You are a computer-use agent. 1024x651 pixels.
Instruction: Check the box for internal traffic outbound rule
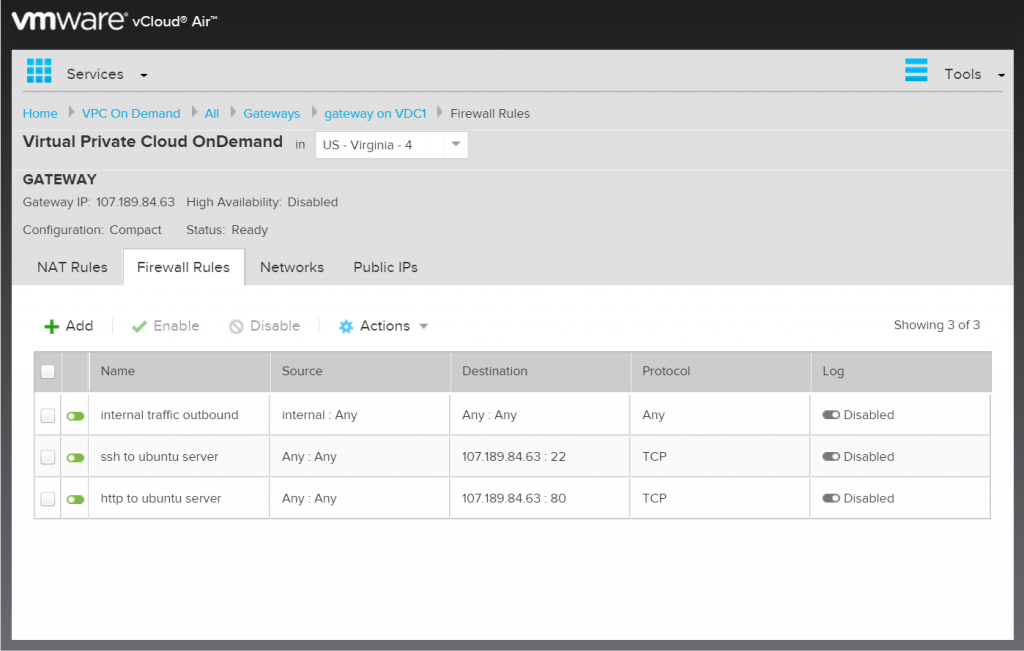tap(48, 415)
